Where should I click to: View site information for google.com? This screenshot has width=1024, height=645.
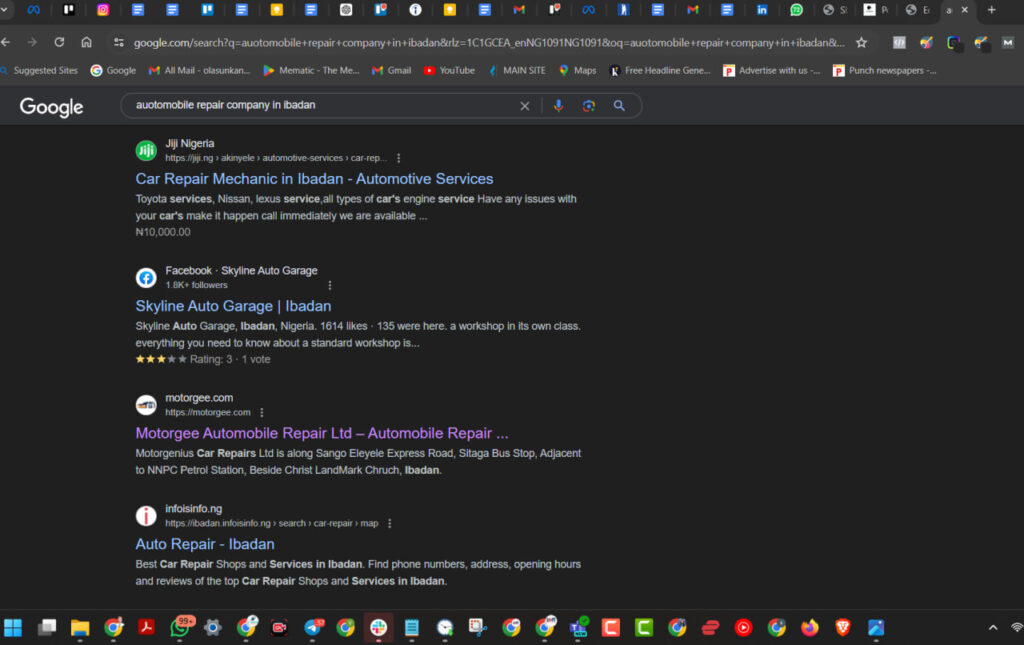tap(118, 42)
